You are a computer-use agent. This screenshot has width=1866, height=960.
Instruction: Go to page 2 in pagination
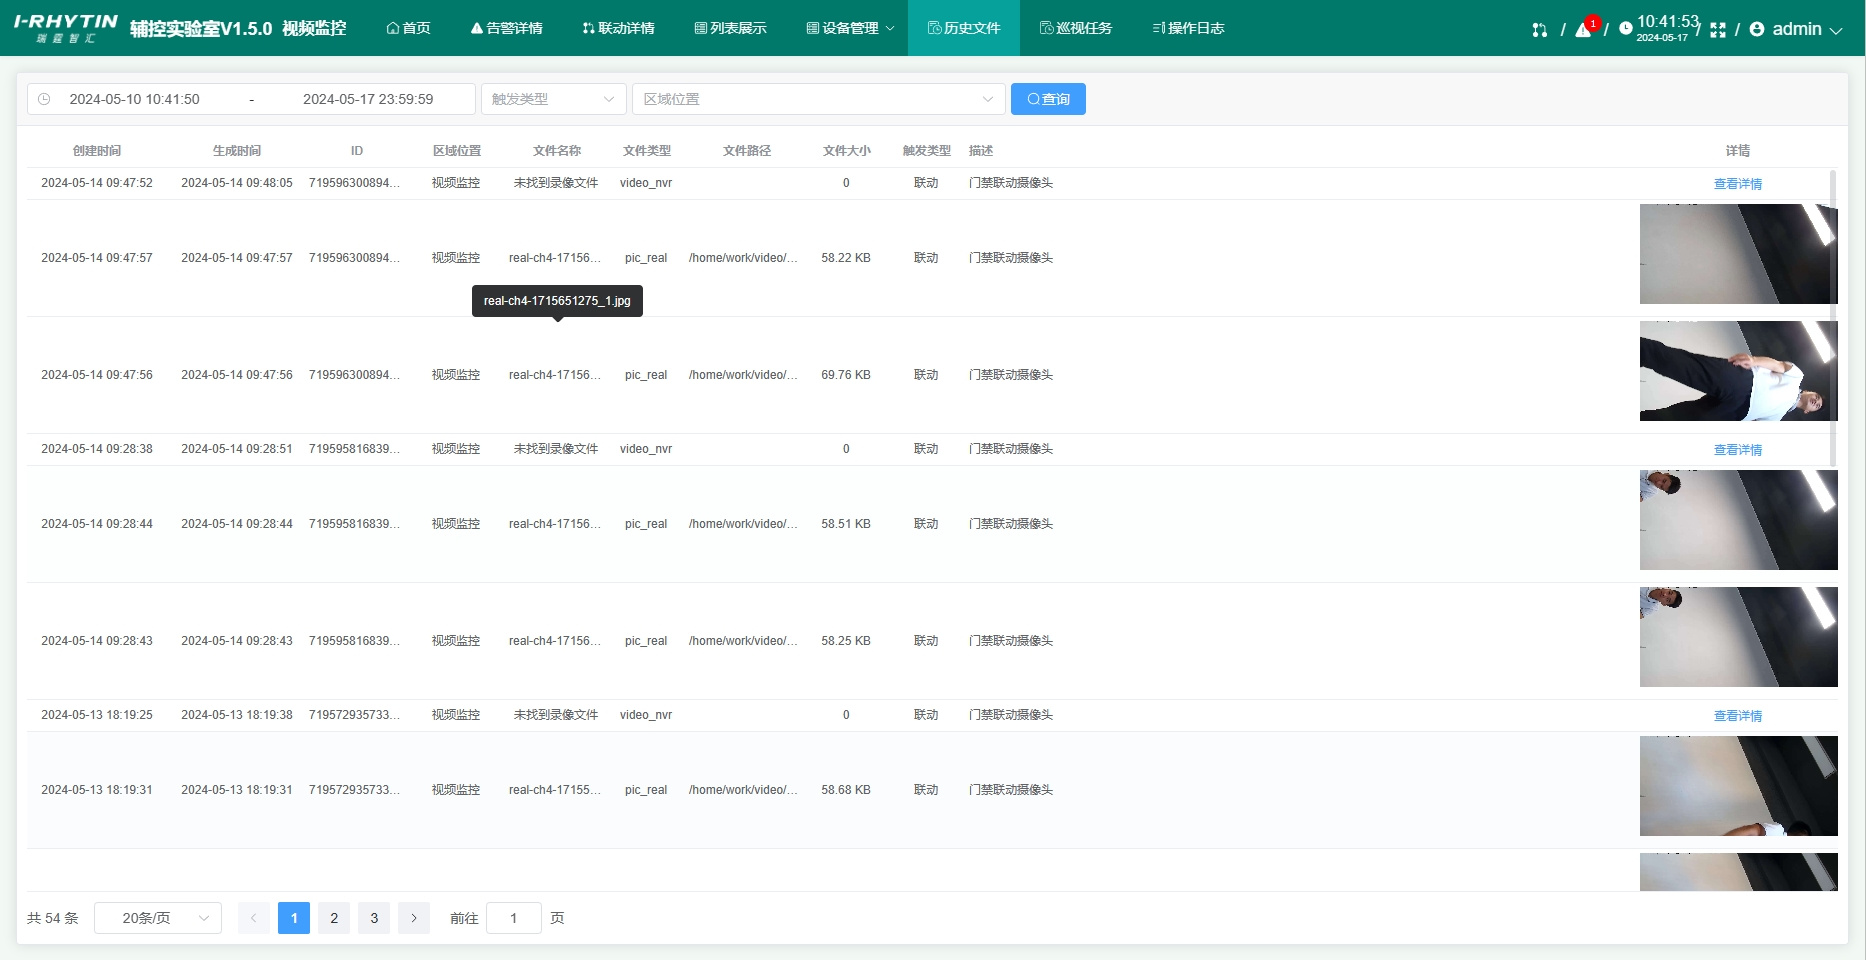pyautogui.click(x=334, y=918)
